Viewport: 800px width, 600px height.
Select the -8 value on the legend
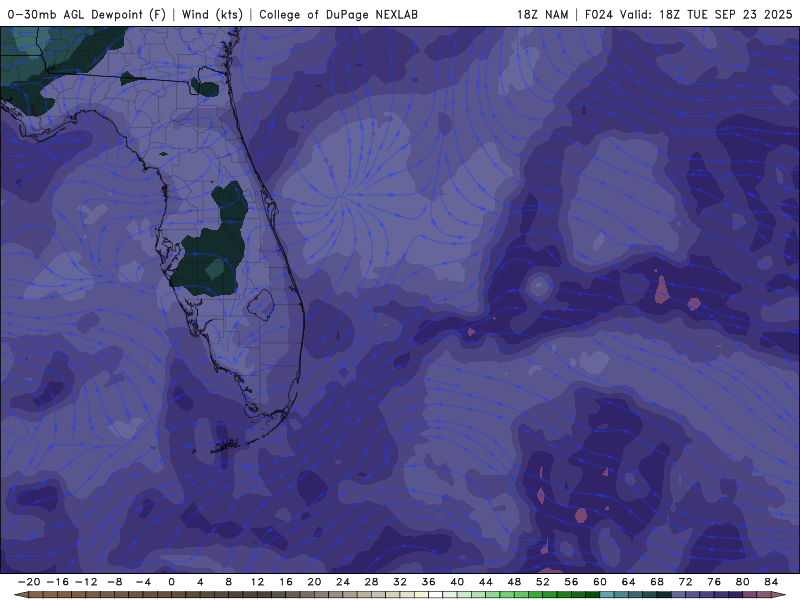[x=115, y=582]
